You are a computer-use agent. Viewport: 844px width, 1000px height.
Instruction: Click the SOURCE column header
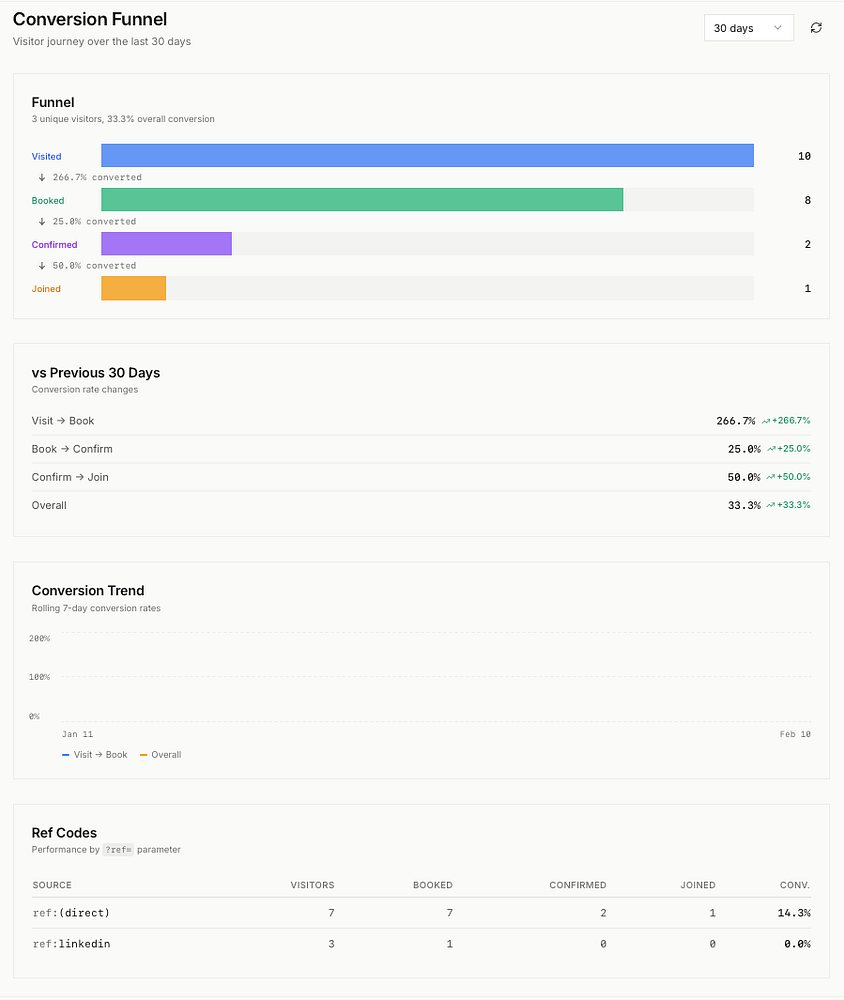click(x=52, y=885)
